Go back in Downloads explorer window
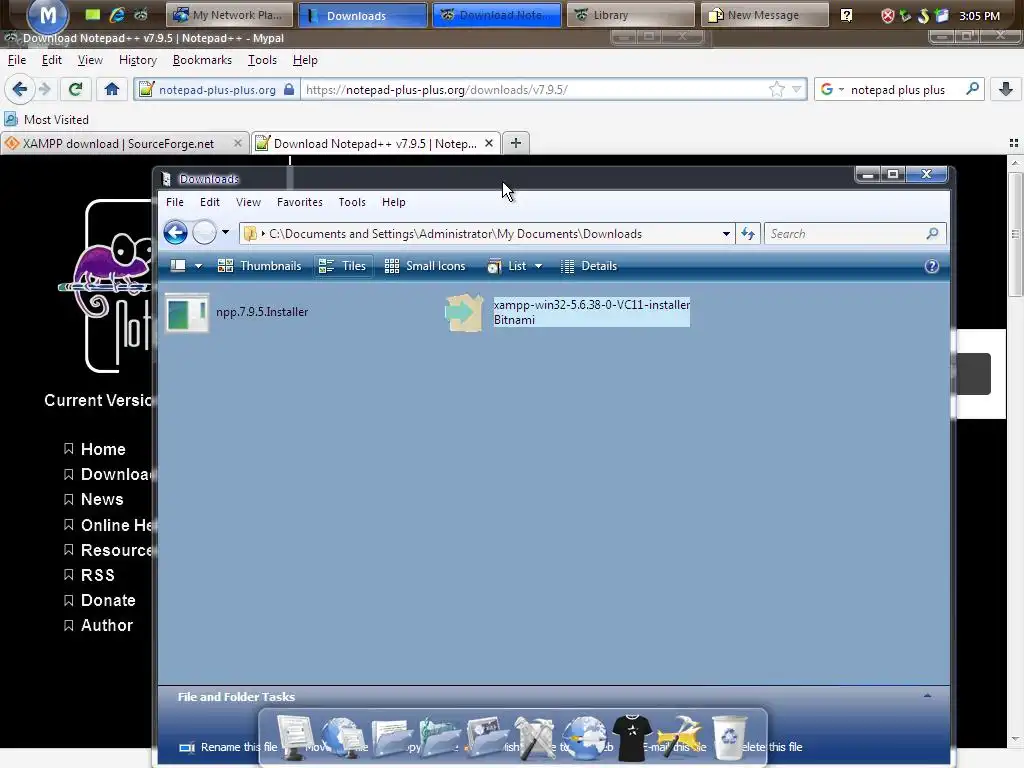Screen dimensions: 1024x768 pyautogui.click(x=175, y=232)
